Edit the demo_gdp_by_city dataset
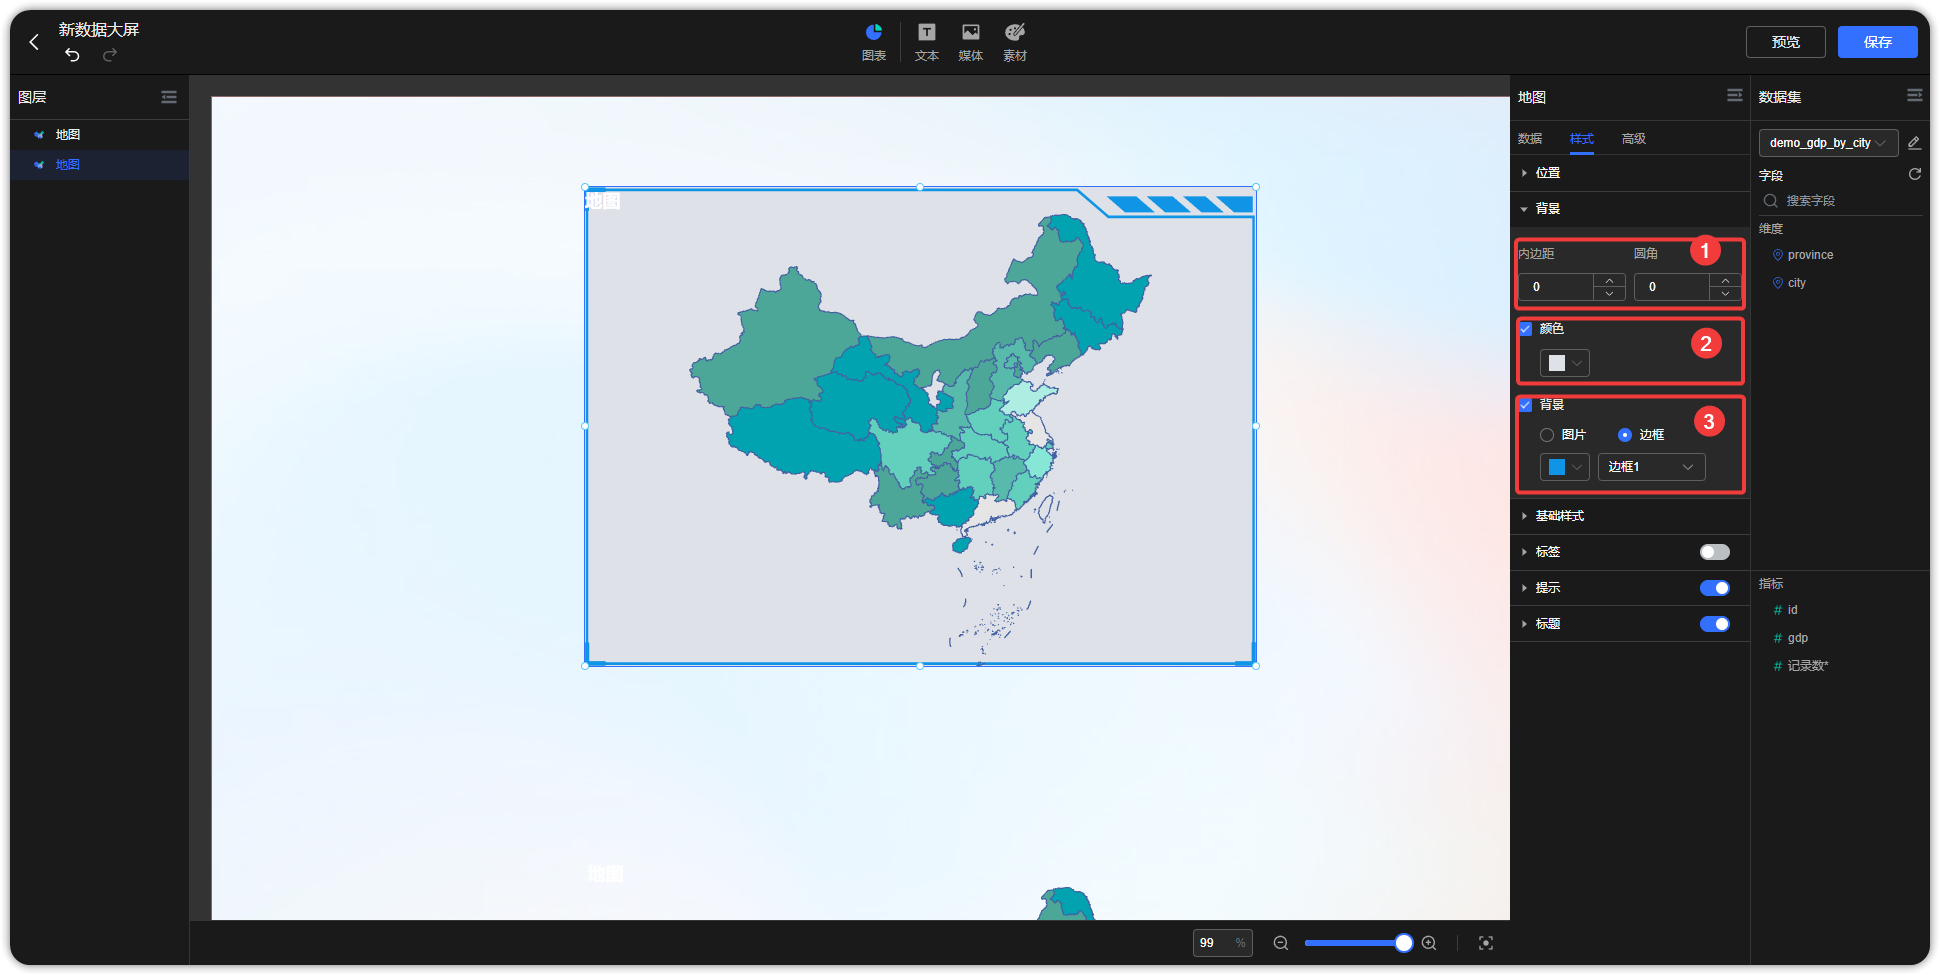1940x975 pixels. [1915, 143]
